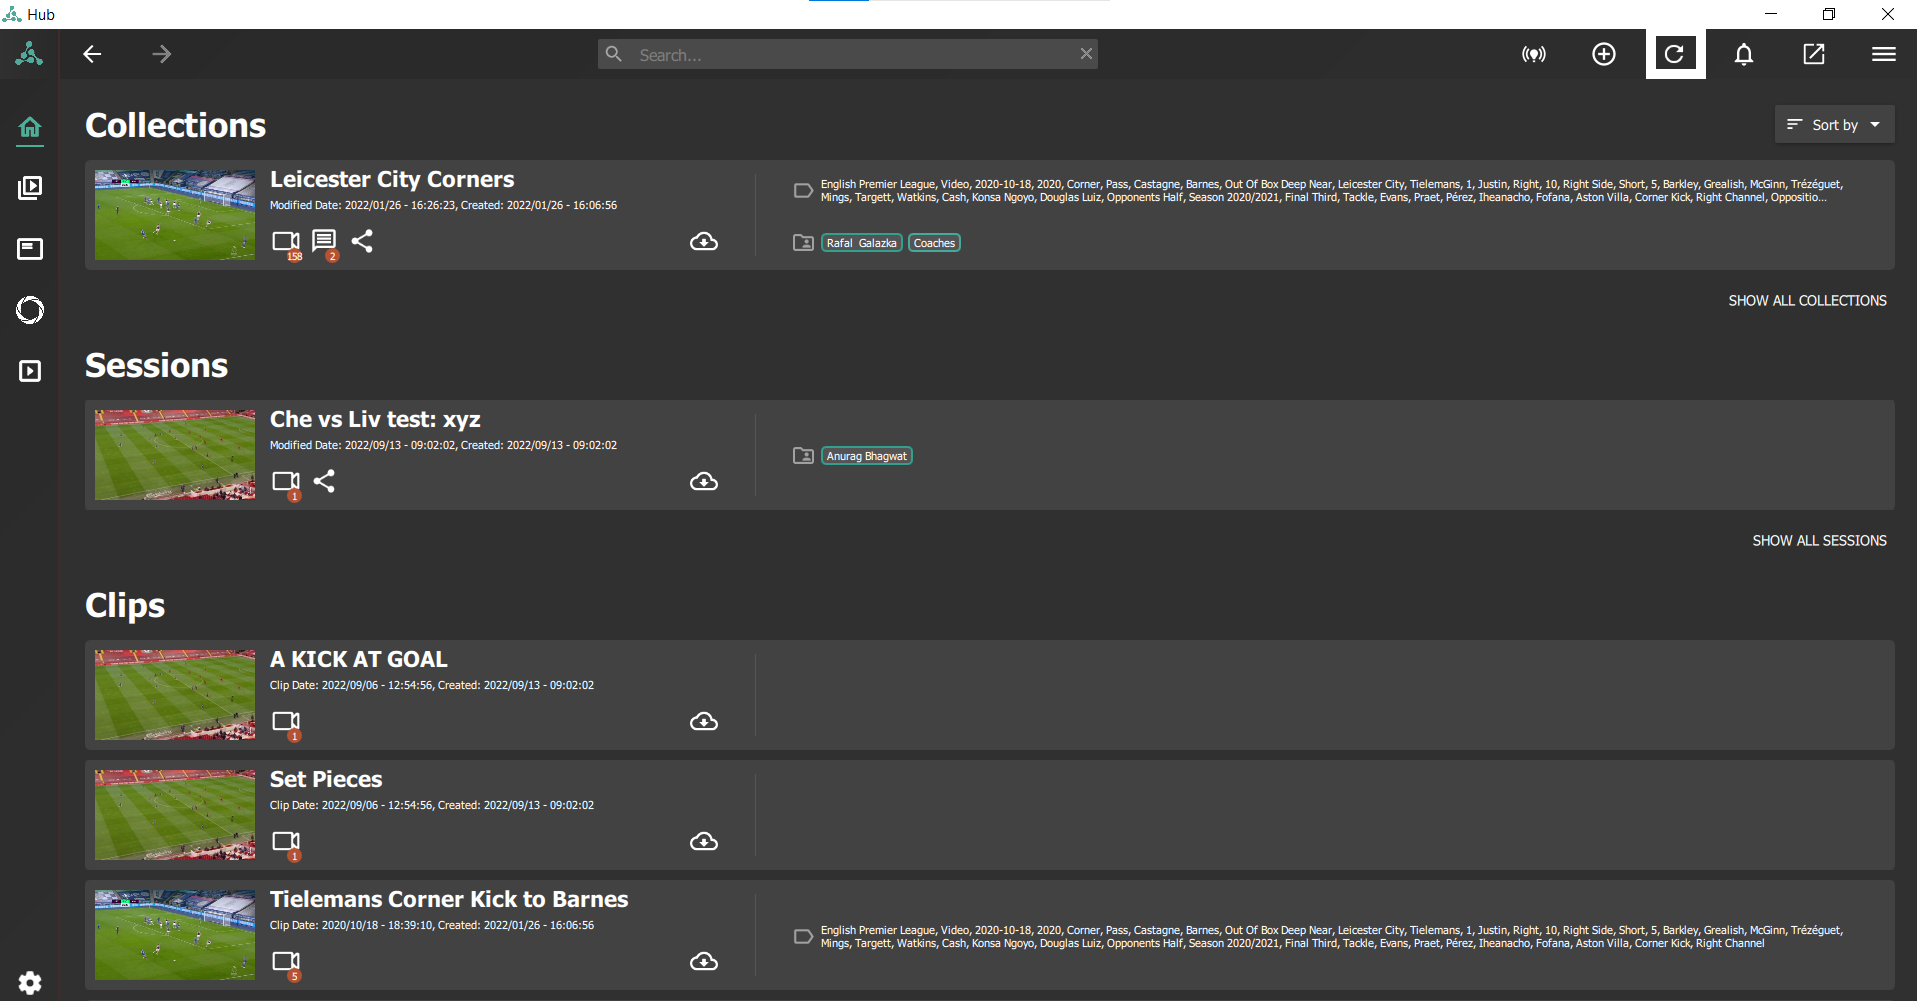Open the A KICK AT GOAL thumbnail
The image size is (1917, 1001).
coord(175,695)
